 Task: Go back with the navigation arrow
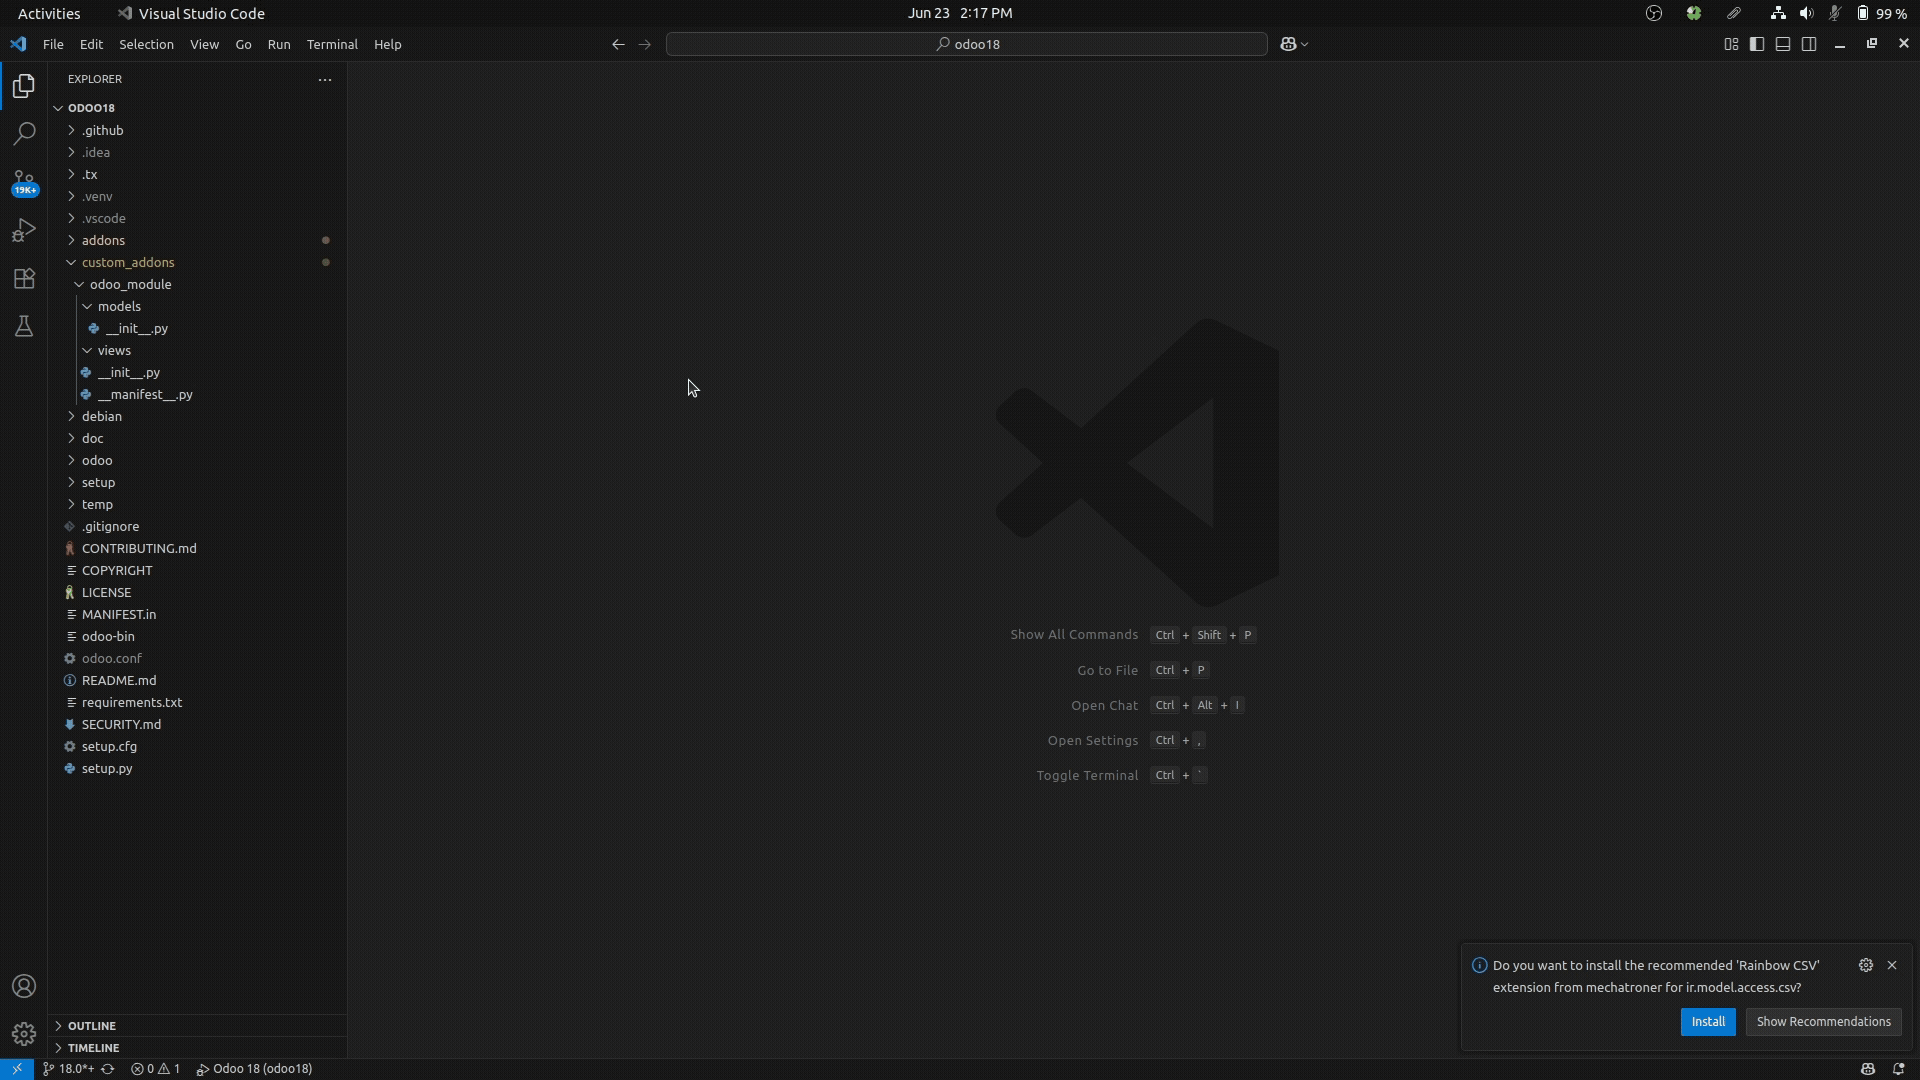(618, 44)
